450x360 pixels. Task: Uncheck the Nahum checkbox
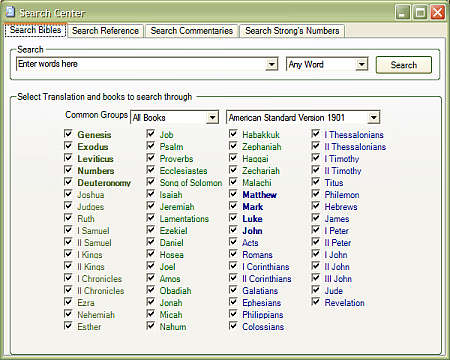pyautogui.click(x=151, y=326)
